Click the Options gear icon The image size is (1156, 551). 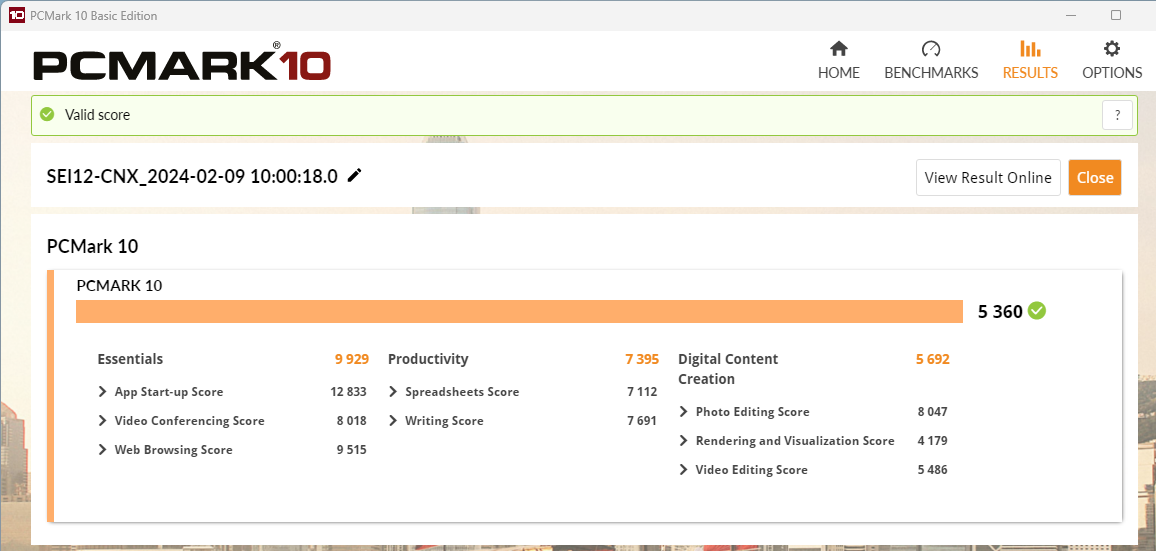(x=1112, y=49)
